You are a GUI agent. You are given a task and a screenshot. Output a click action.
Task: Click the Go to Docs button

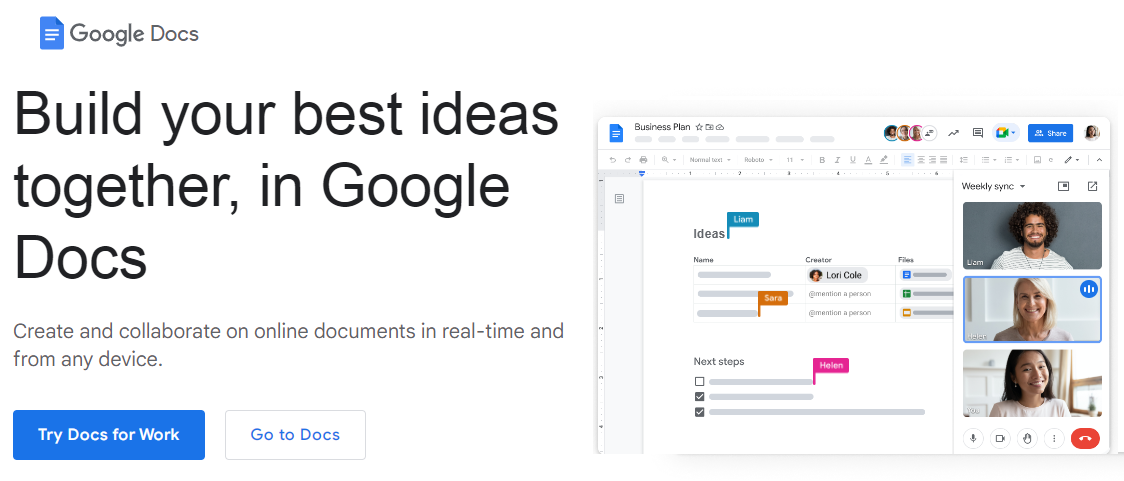pos(295,434)
